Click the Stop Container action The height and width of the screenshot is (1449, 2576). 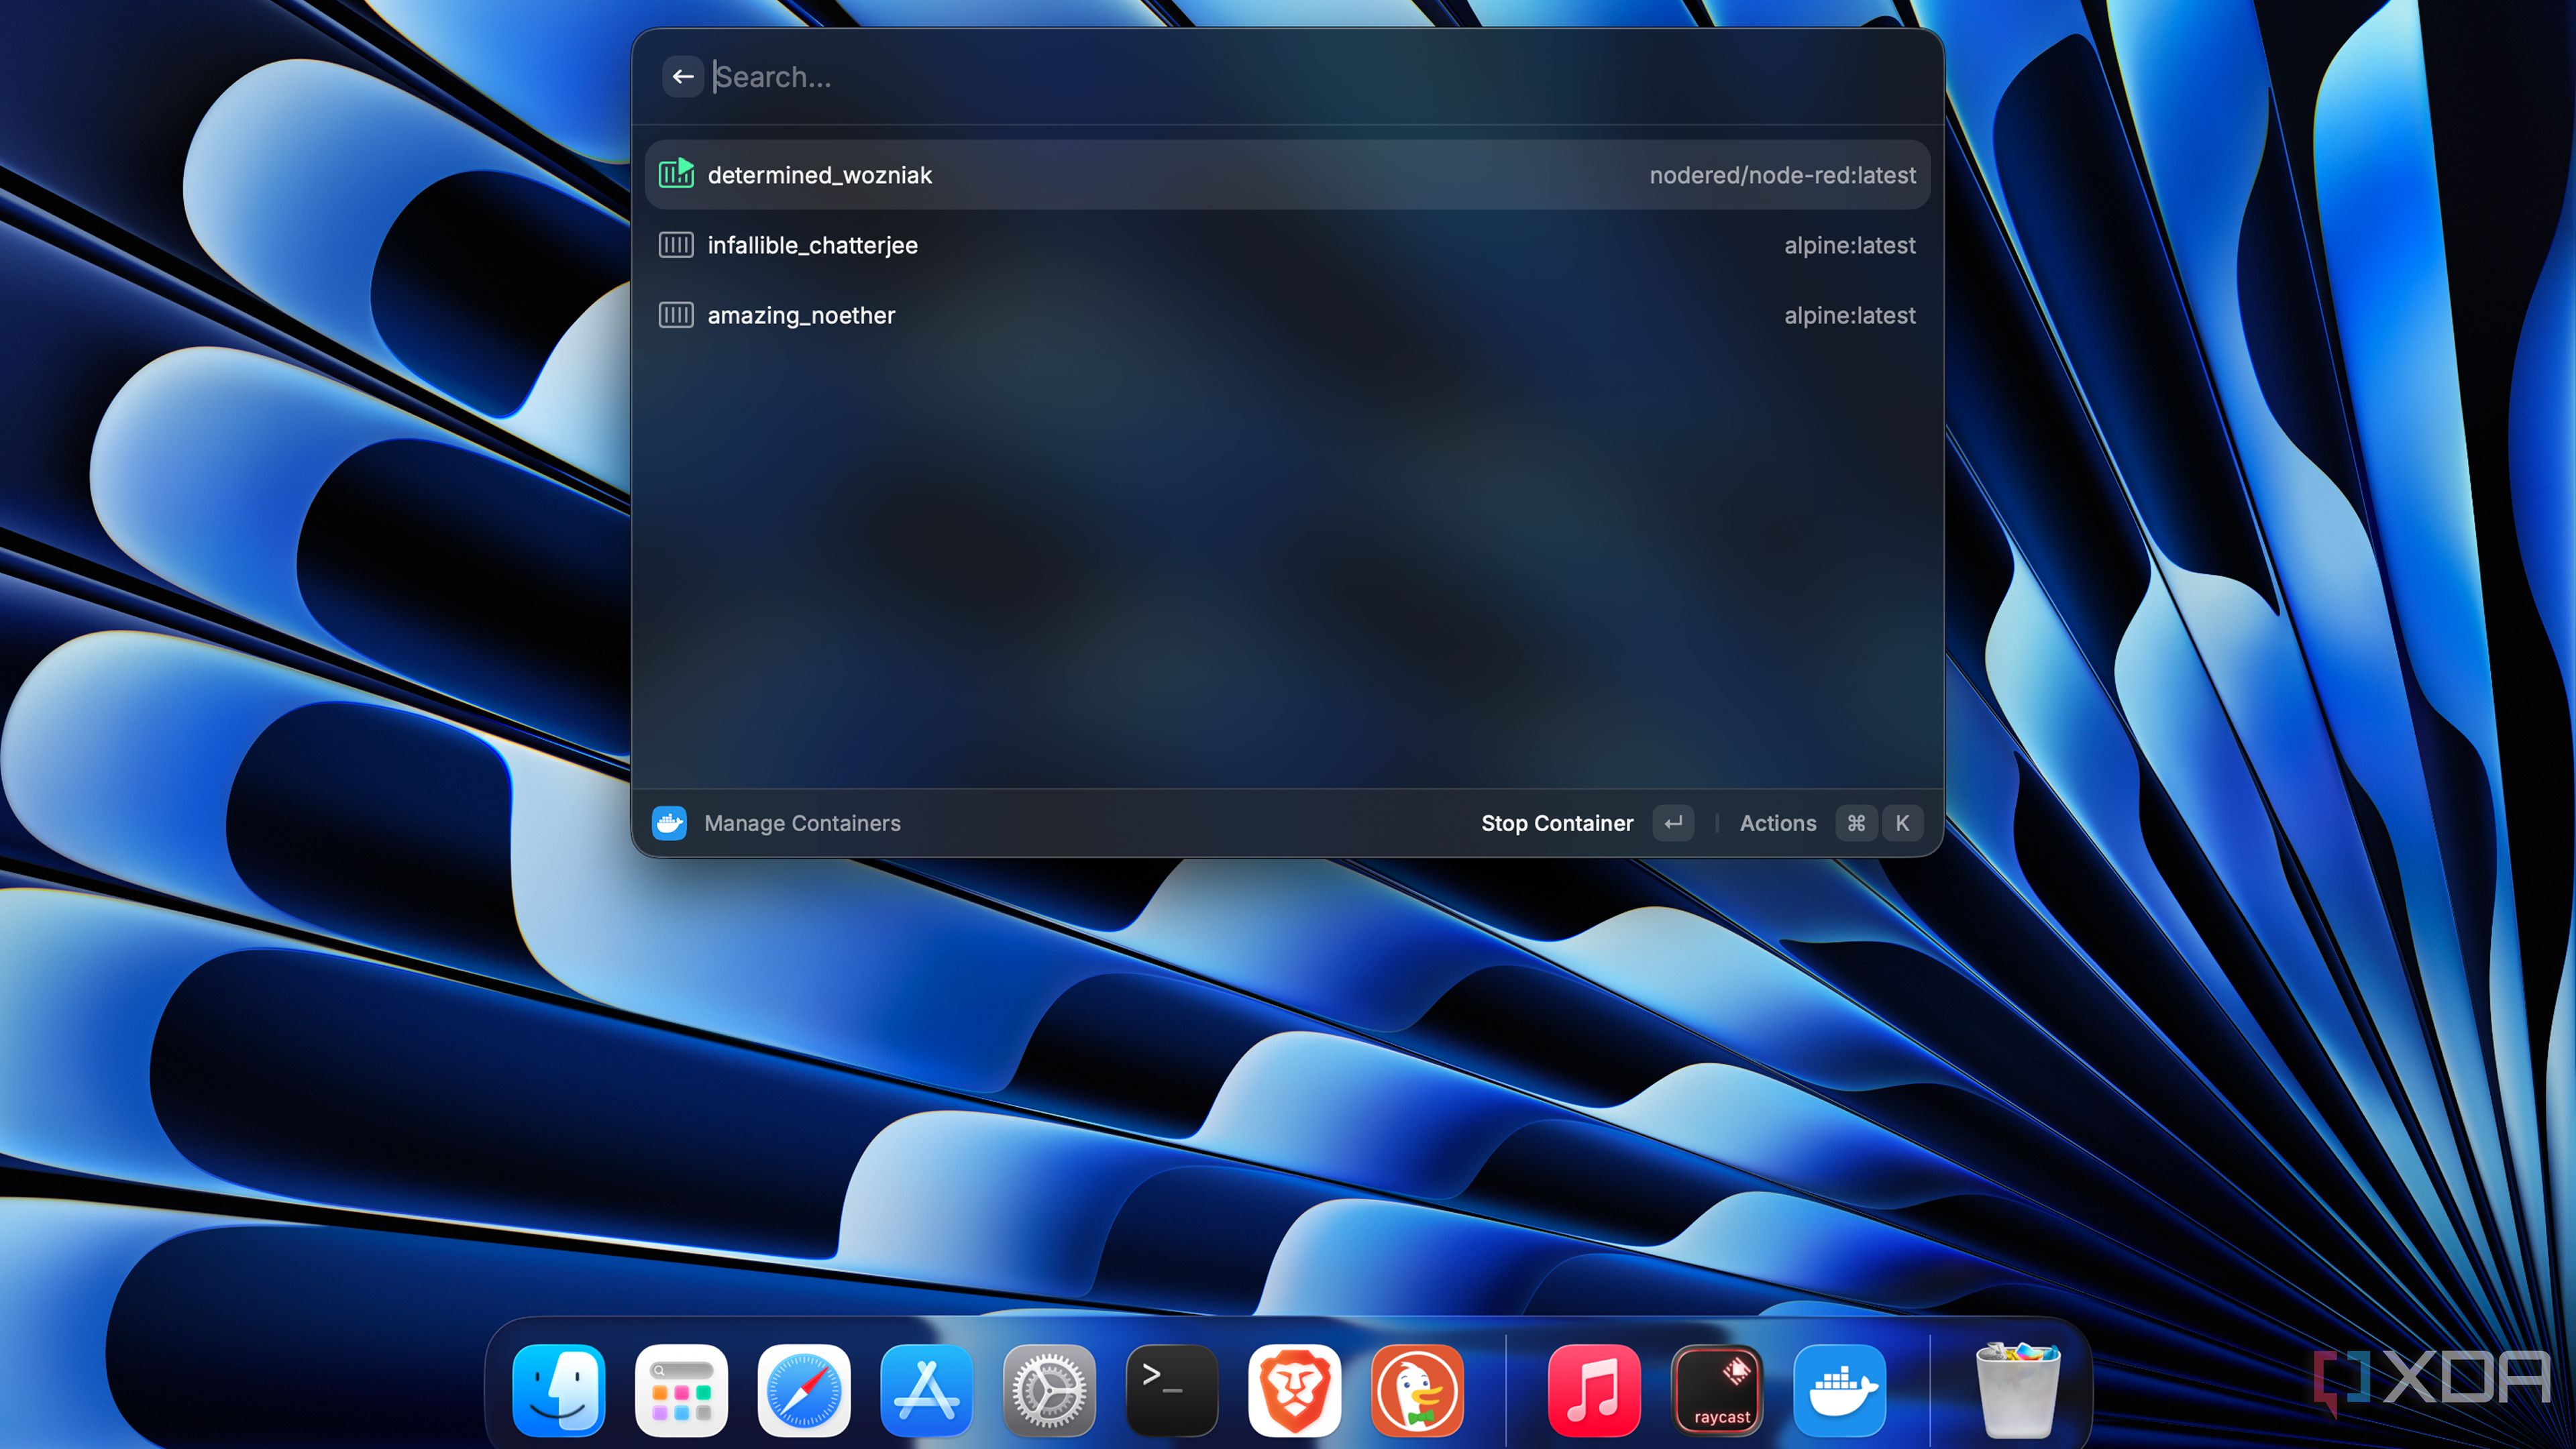(x=1557, y=823)
